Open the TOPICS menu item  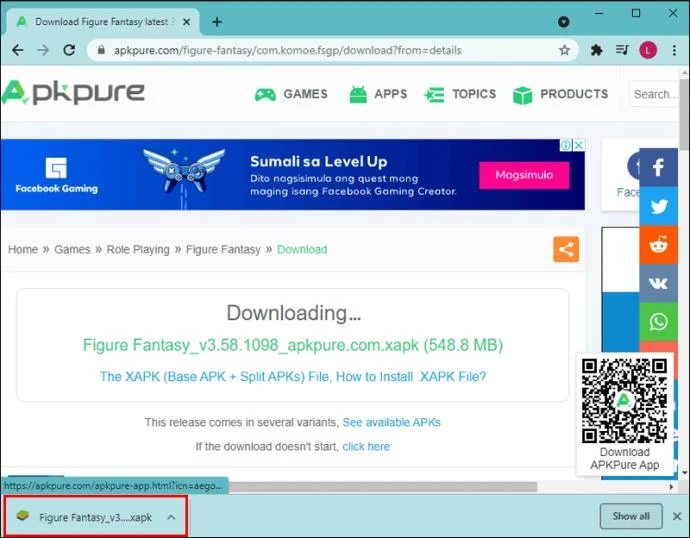(x=460, y=94)
